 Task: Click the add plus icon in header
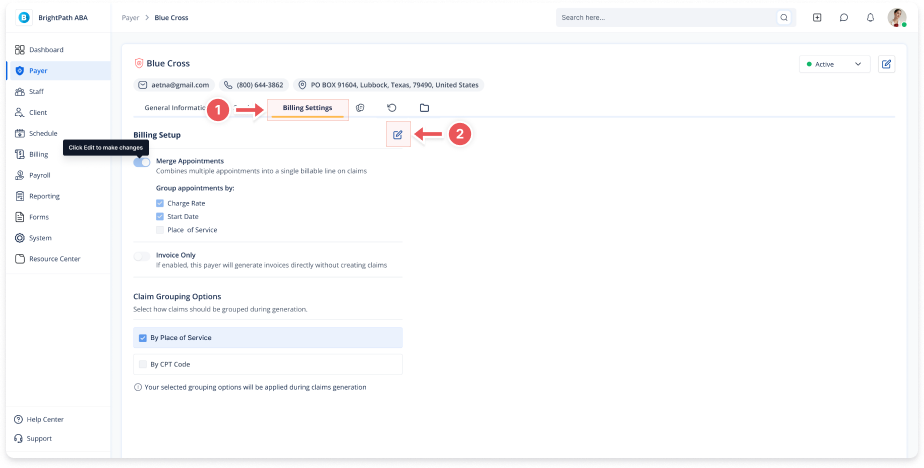click(817, 18)
